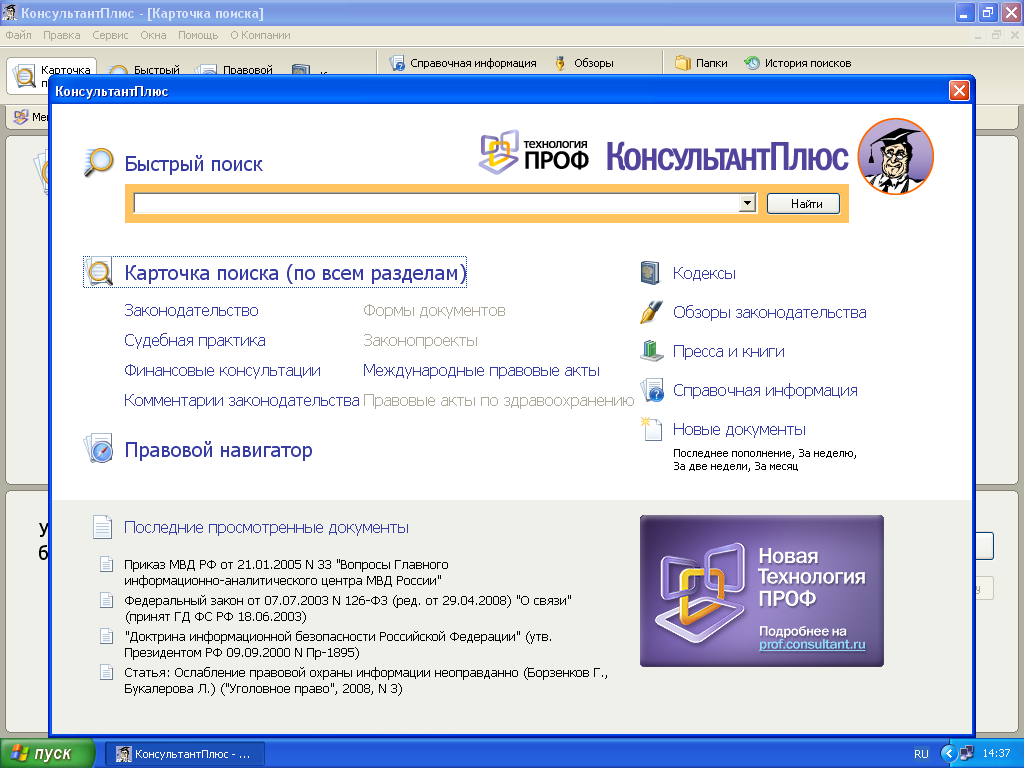Open Федеральный закон О связи document
Viewport: 1024px width, 768px height.
pyautogui.click(x=347, y=608)
